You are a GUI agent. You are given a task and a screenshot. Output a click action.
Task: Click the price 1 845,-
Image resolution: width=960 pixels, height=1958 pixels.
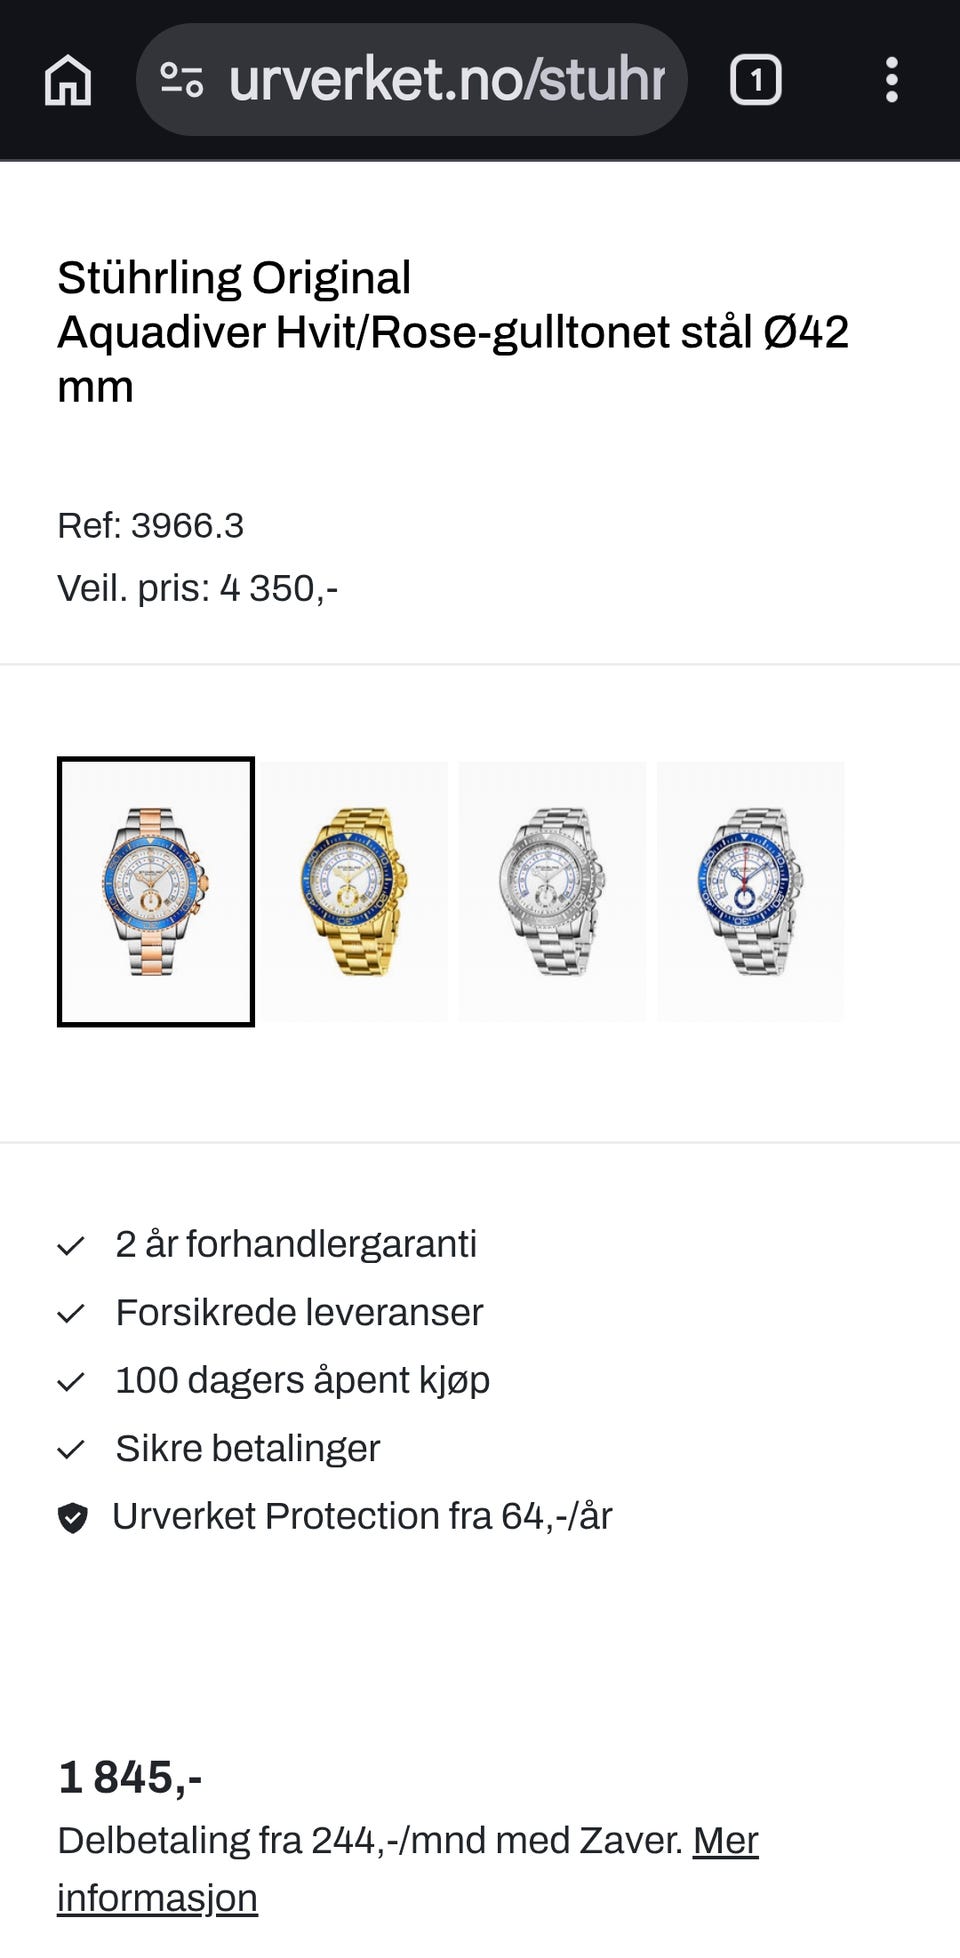click(130, 1777)
